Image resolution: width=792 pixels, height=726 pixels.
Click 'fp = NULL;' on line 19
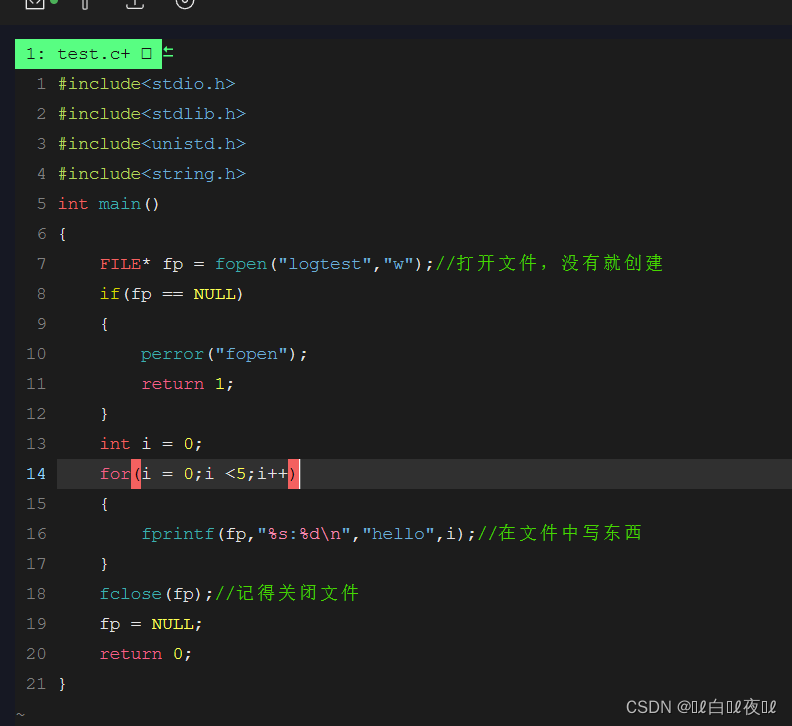click(151, 624)
